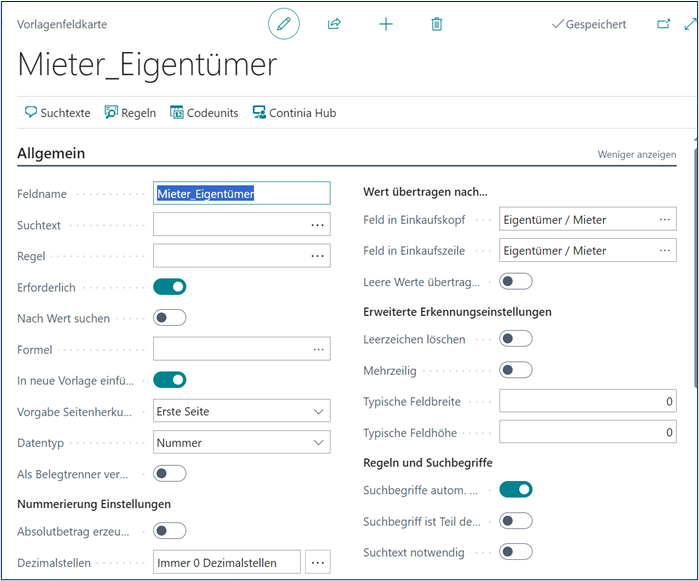Open Suchtexte menu action
699x581 pixels.
(x=57, y=113)
